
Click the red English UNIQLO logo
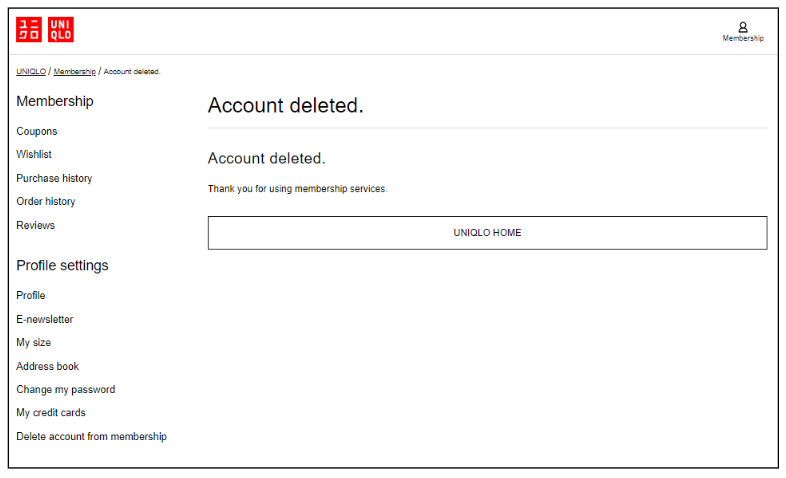[x=60, y=30]
